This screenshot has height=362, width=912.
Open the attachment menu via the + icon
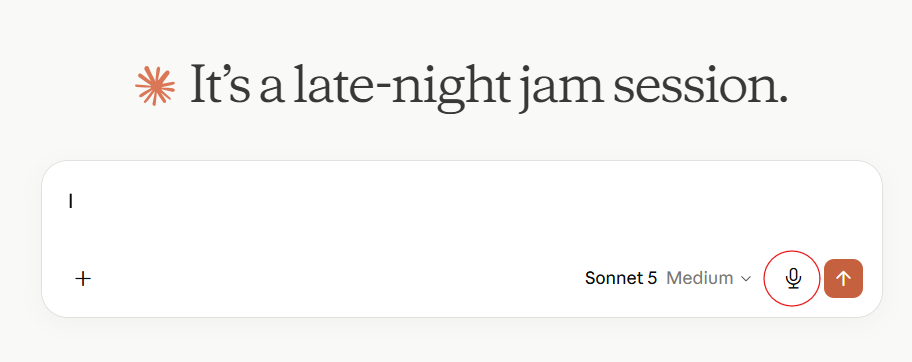coord(83,279)
